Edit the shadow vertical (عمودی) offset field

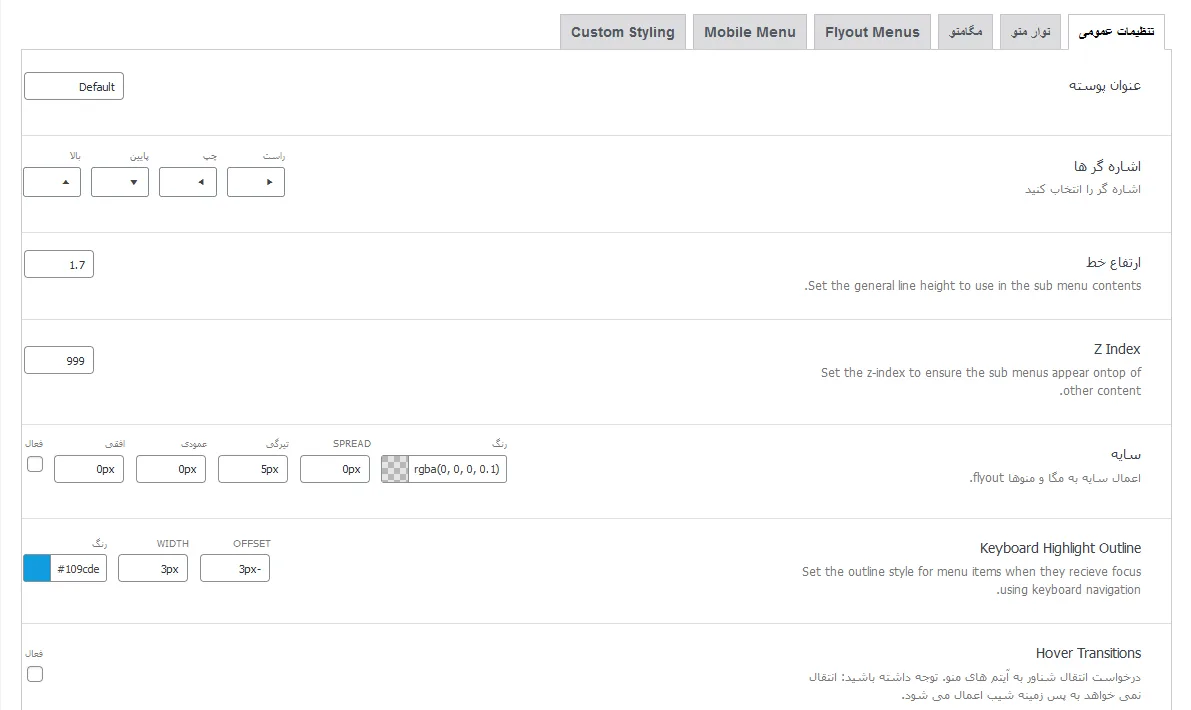point(171,469)
